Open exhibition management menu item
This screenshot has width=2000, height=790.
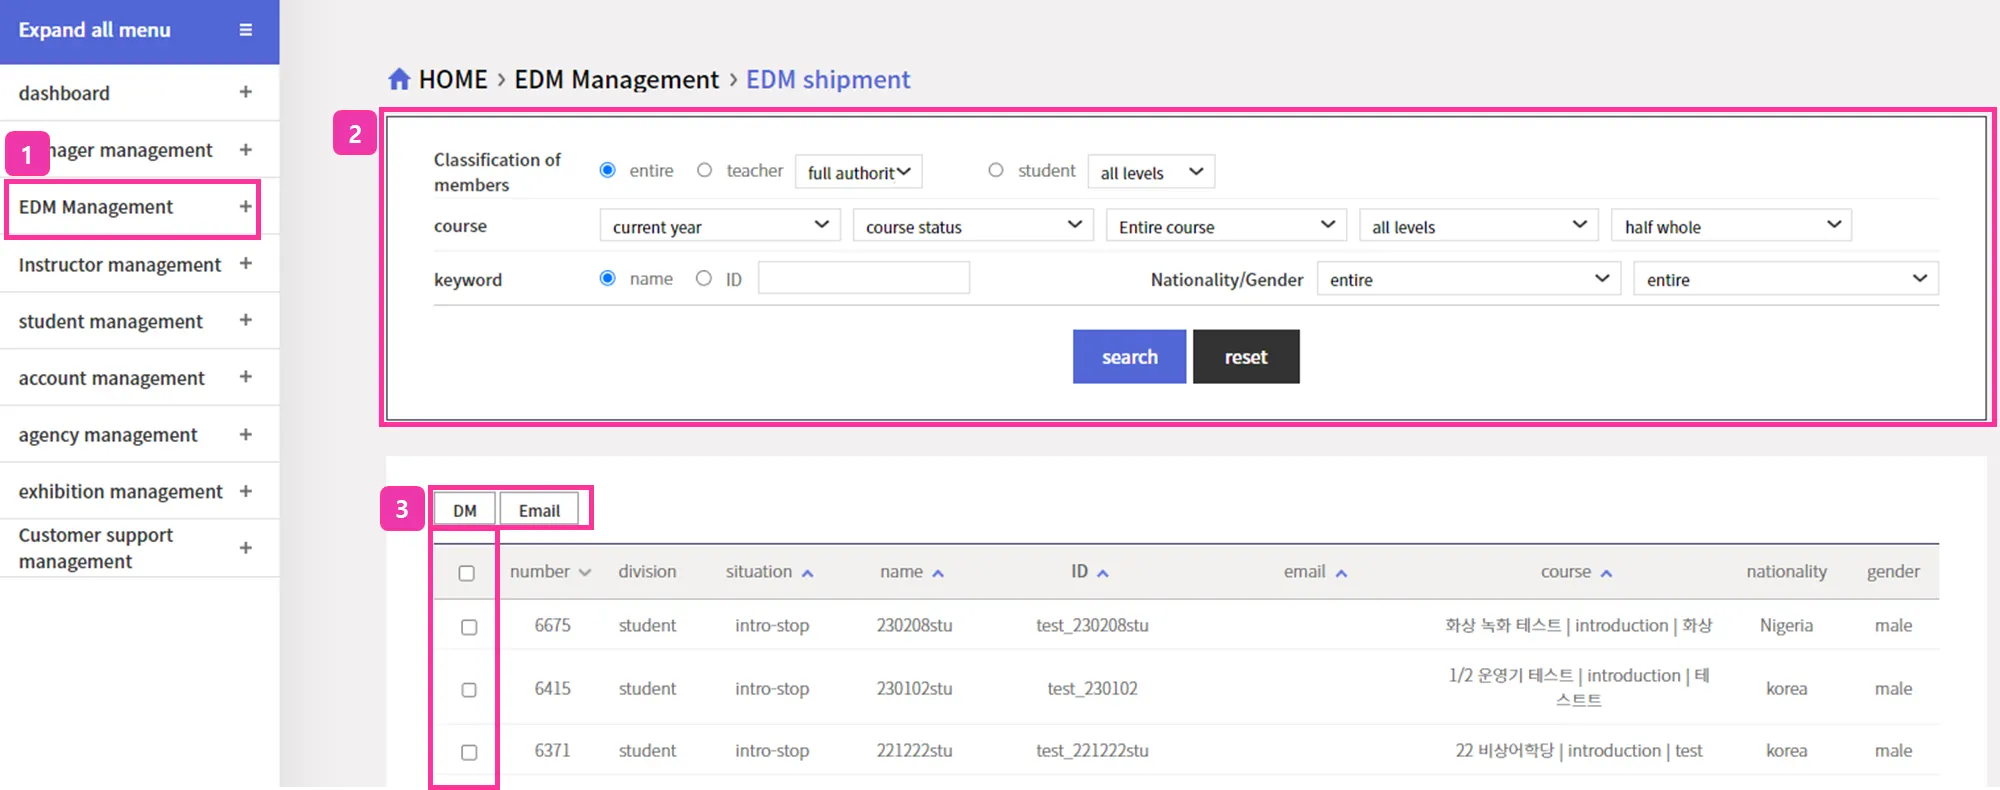coord(120,492)
